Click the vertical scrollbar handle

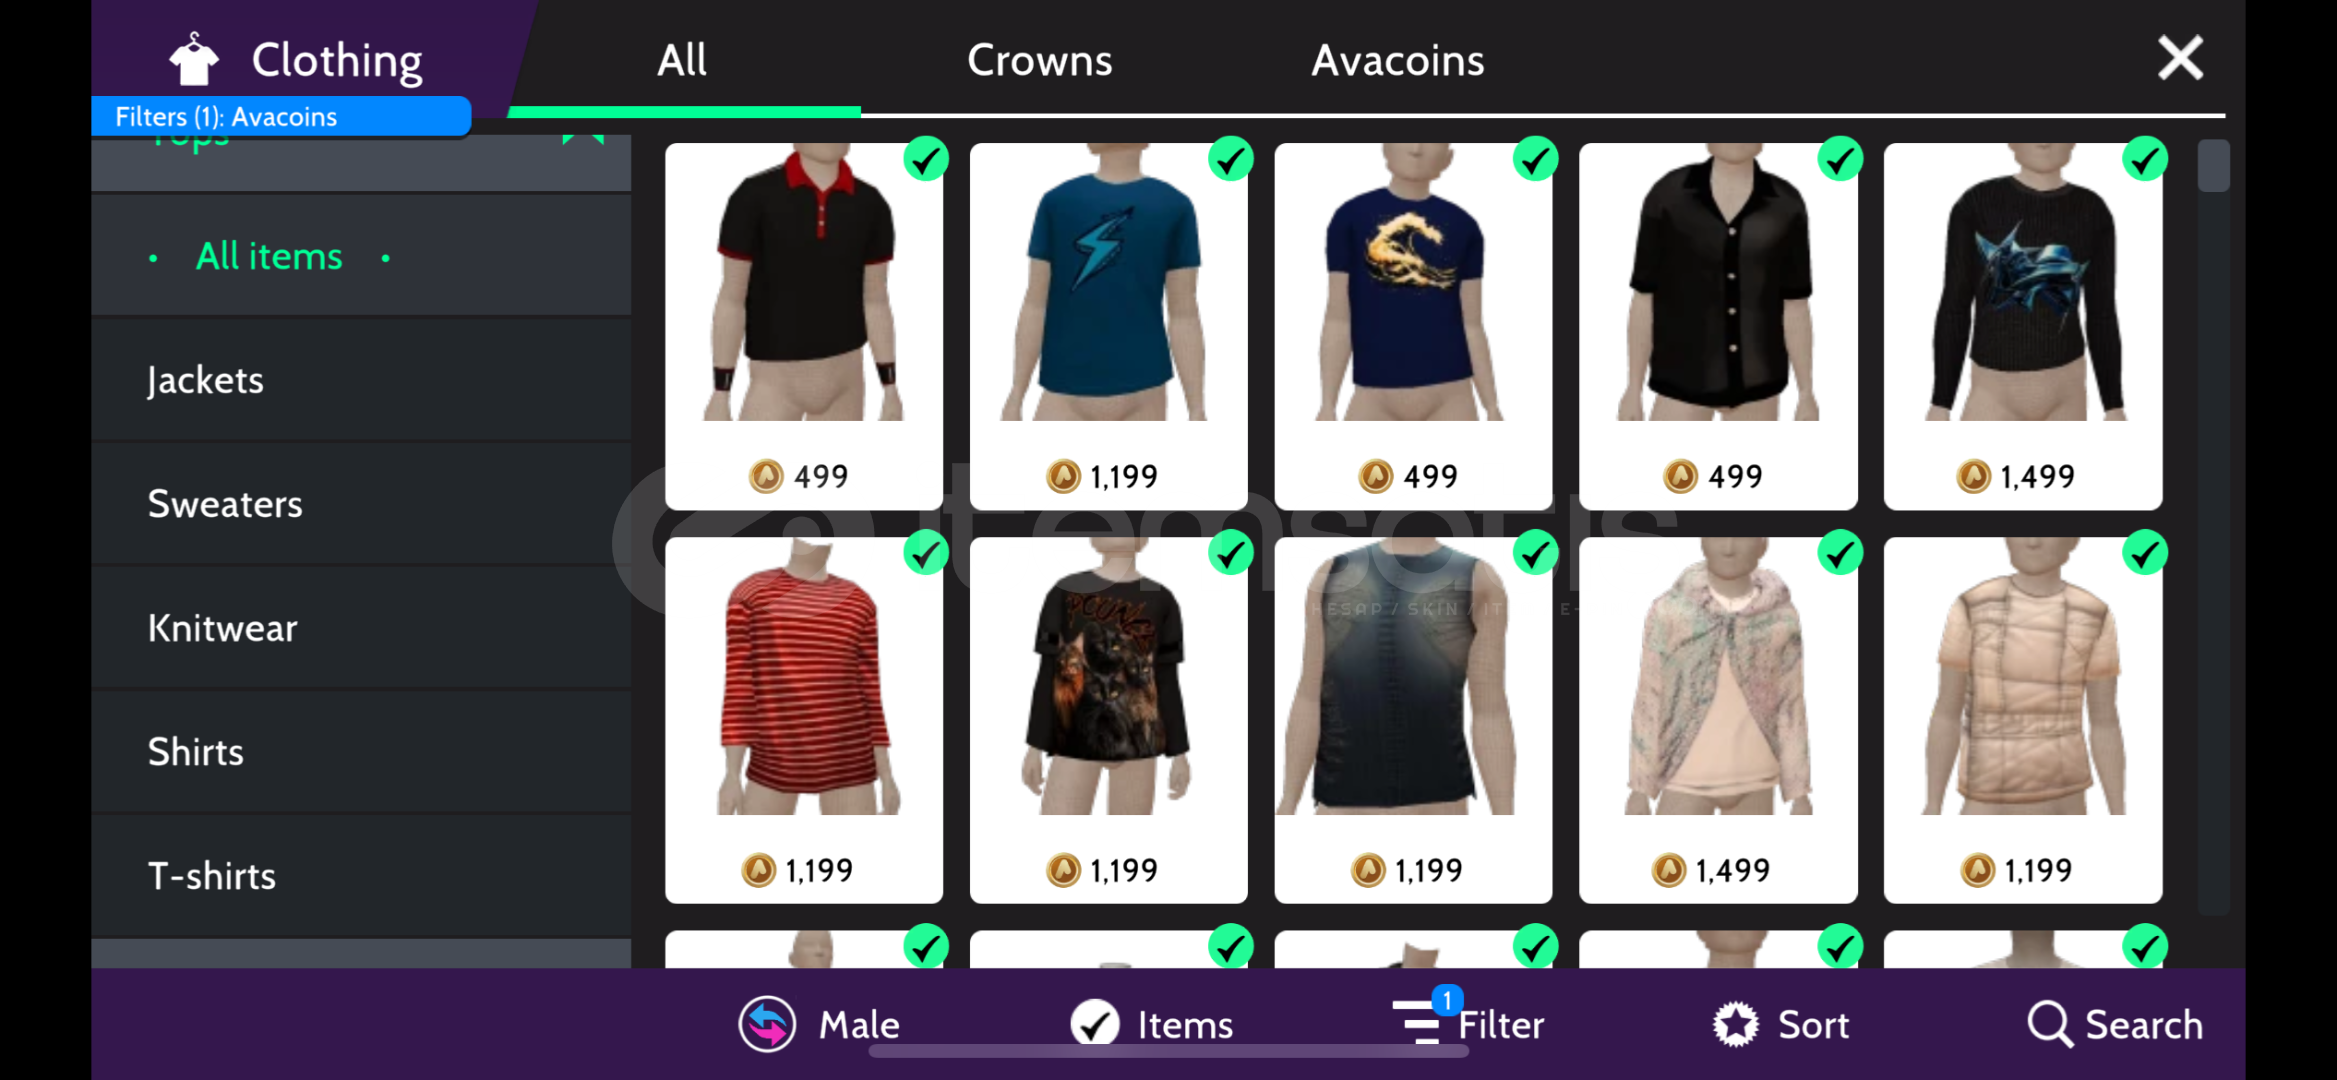coord(2213,165)
